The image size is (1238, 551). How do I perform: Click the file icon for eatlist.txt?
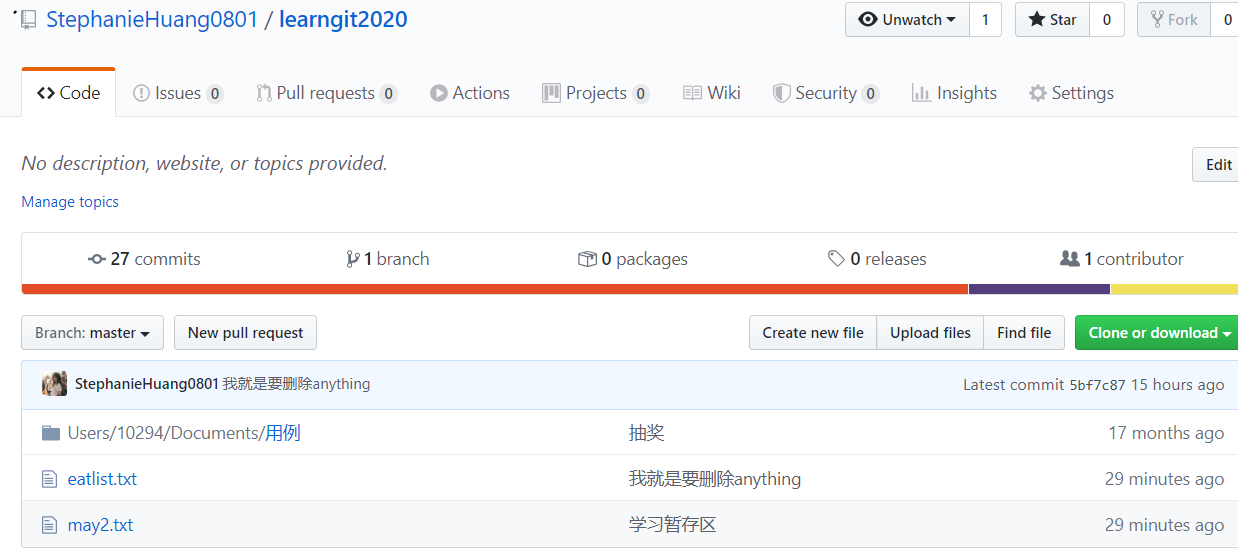pos(50,479)
